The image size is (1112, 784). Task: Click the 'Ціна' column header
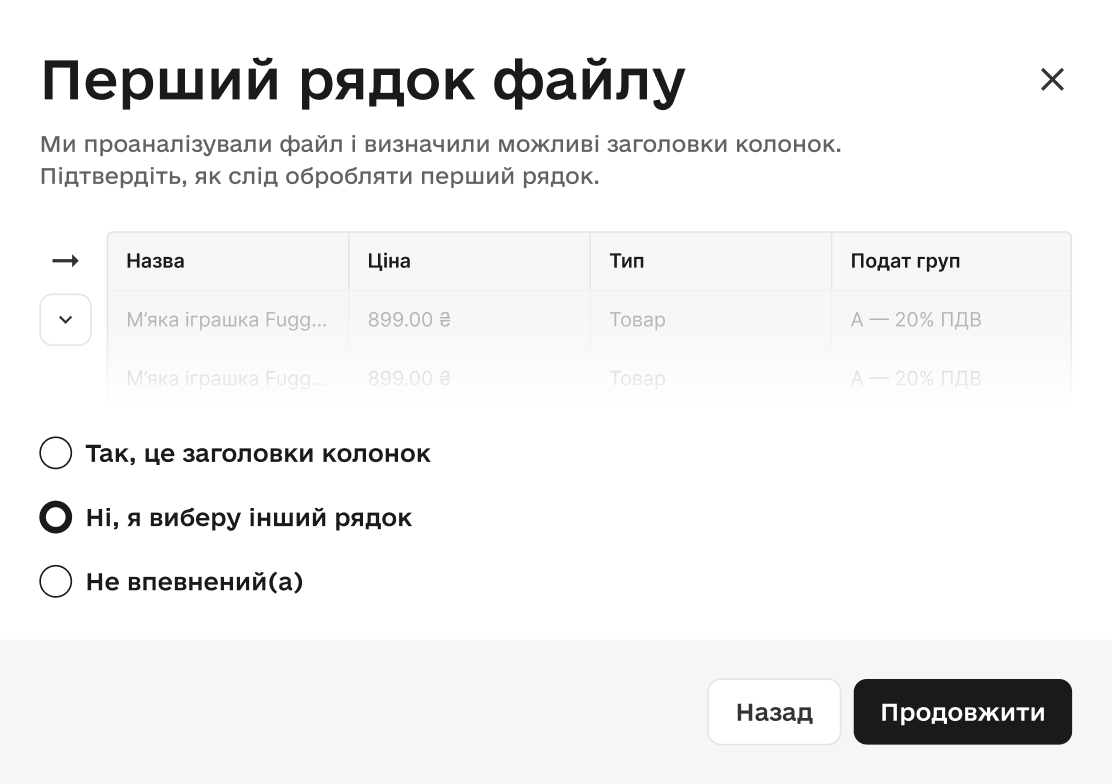point(469,261)
